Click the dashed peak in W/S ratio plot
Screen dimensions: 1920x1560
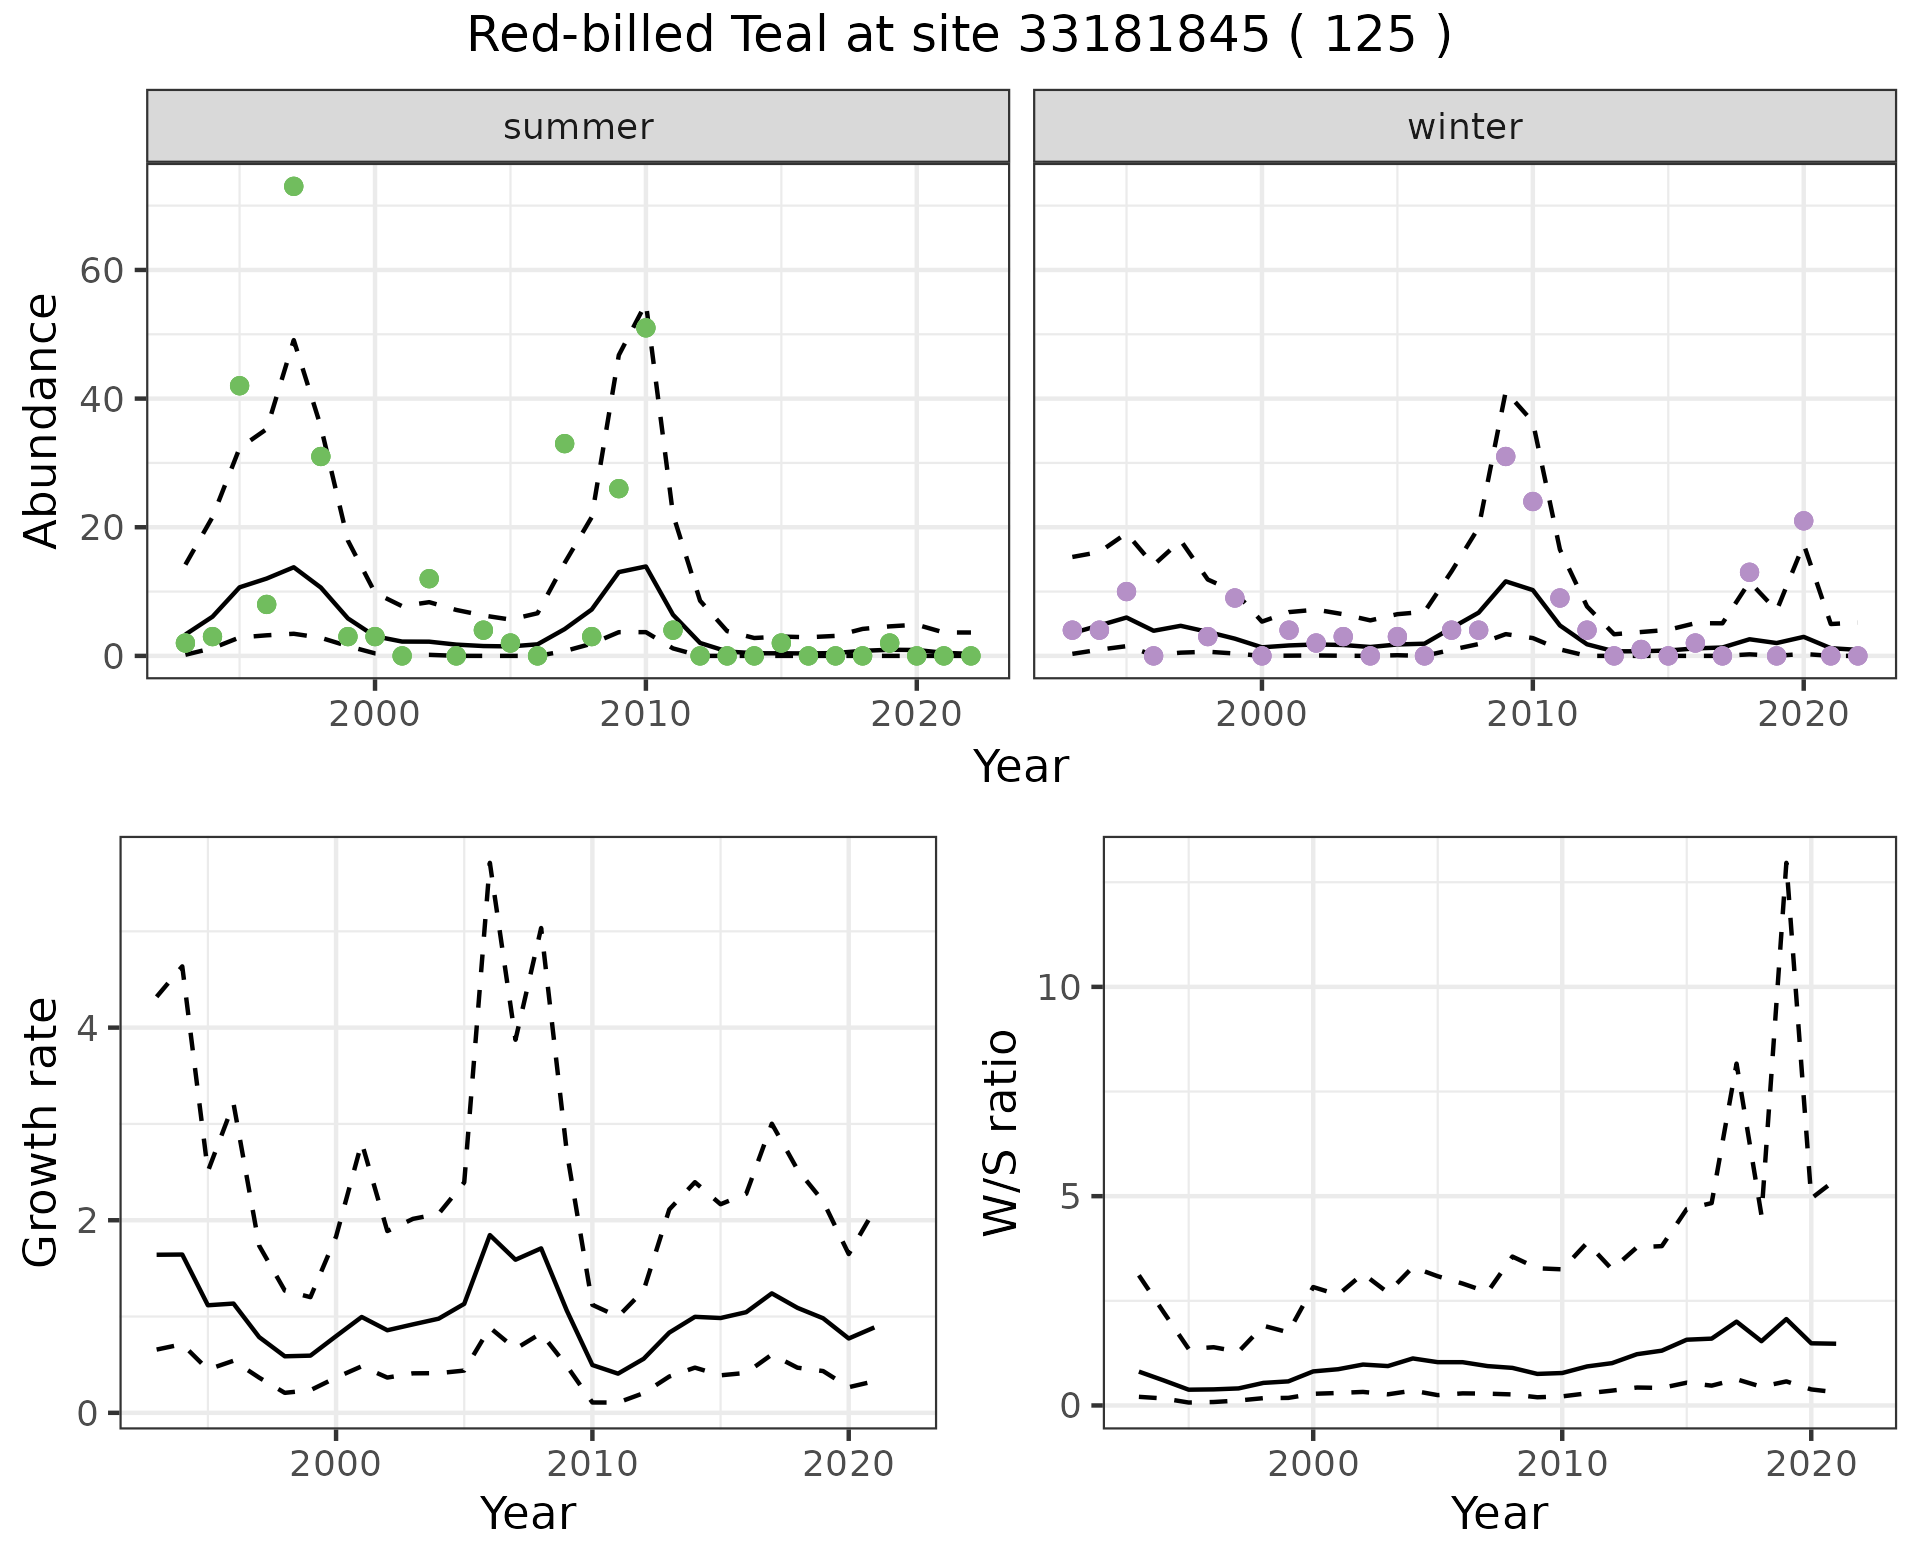(x=1786, y=862)
